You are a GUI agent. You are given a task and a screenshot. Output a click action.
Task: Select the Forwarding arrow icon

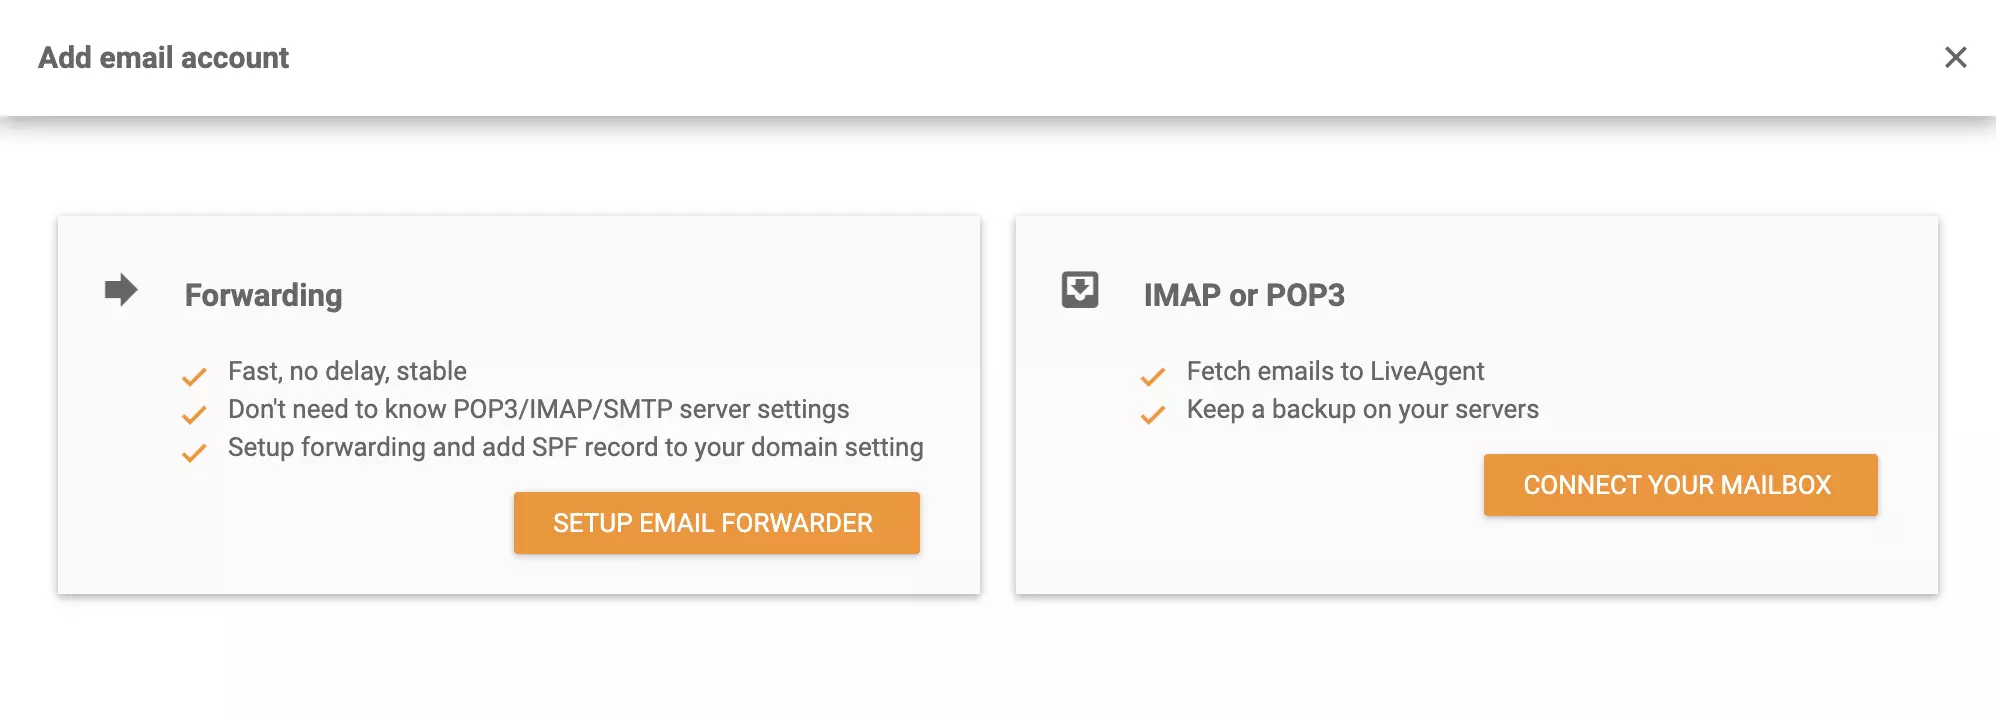(x=120, y=291)
